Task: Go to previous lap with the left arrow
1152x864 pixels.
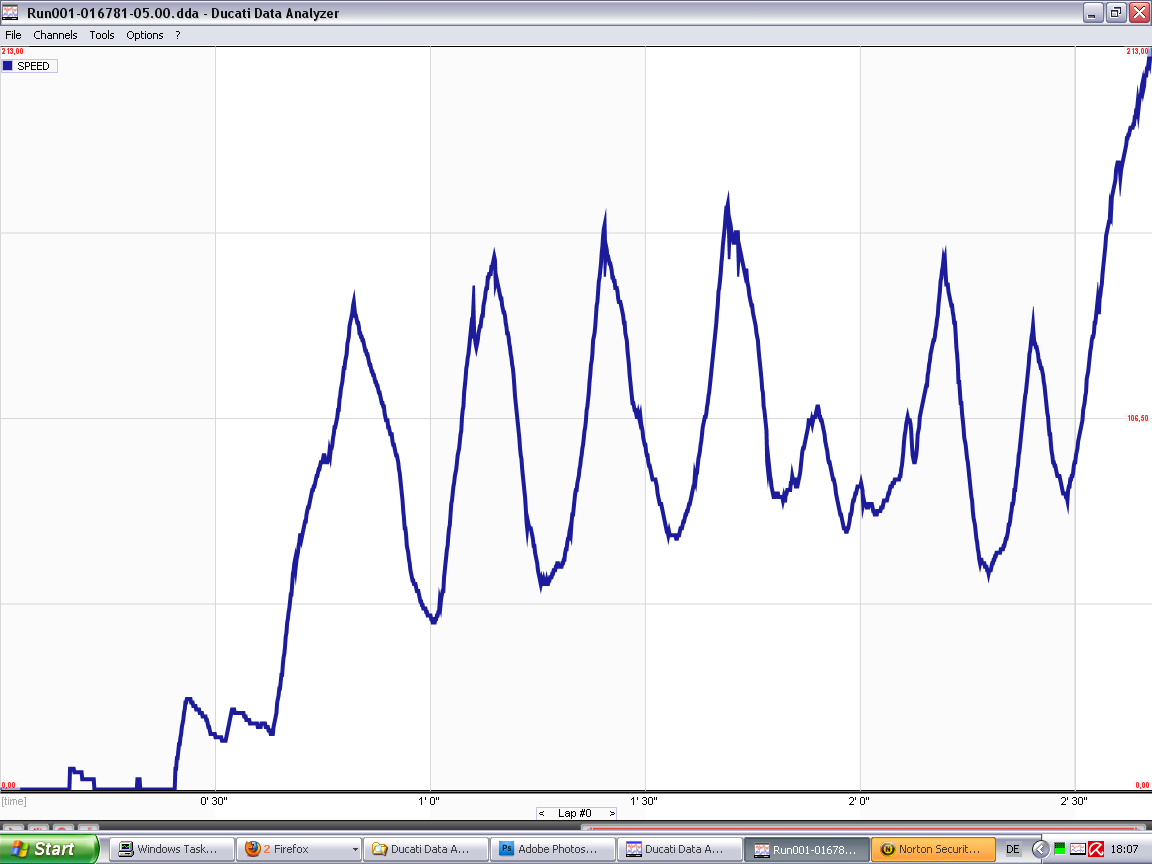Action: coord(541,813)
